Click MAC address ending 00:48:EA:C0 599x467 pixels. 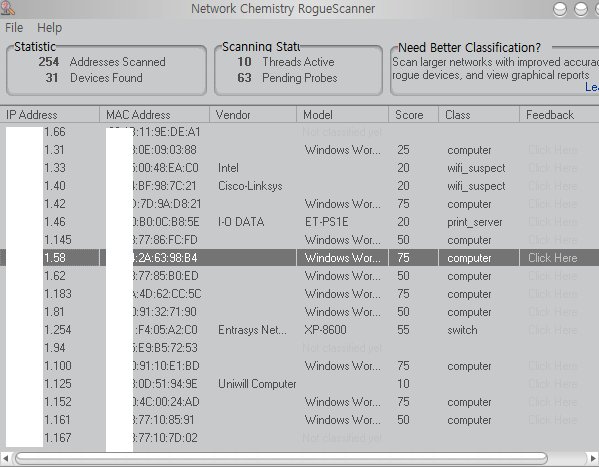[166, 168]
